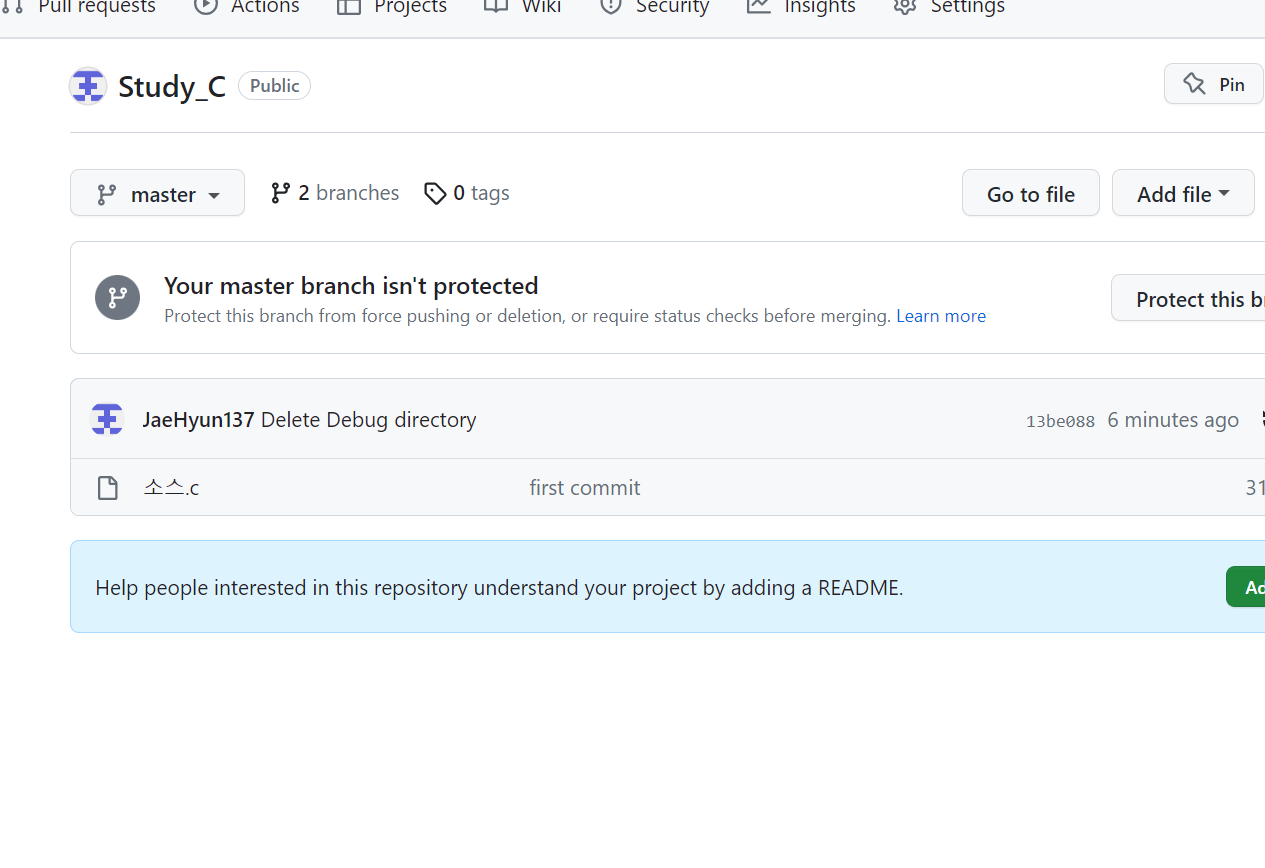
Task: Click the Go to file button
Action: click(1031, 193)
